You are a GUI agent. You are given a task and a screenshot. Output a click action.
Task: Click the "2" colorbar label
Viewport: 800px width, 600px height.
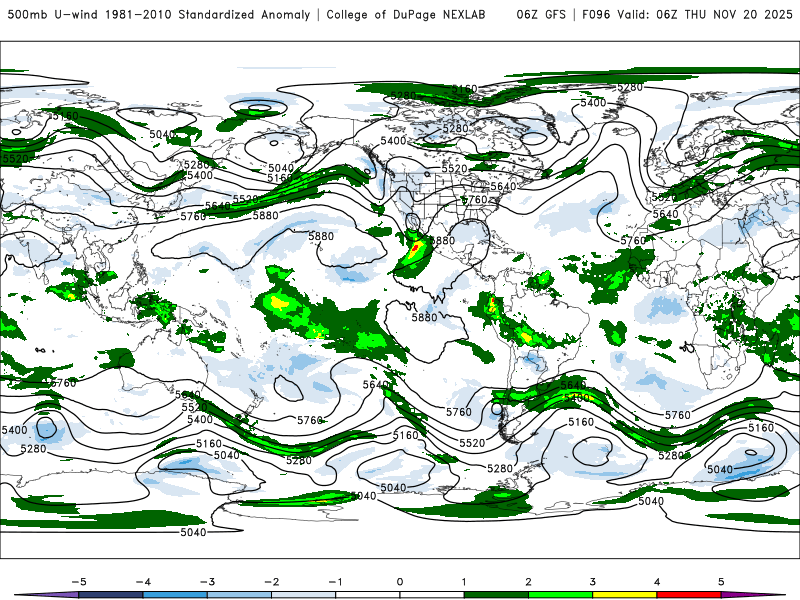tap(529, 582)
